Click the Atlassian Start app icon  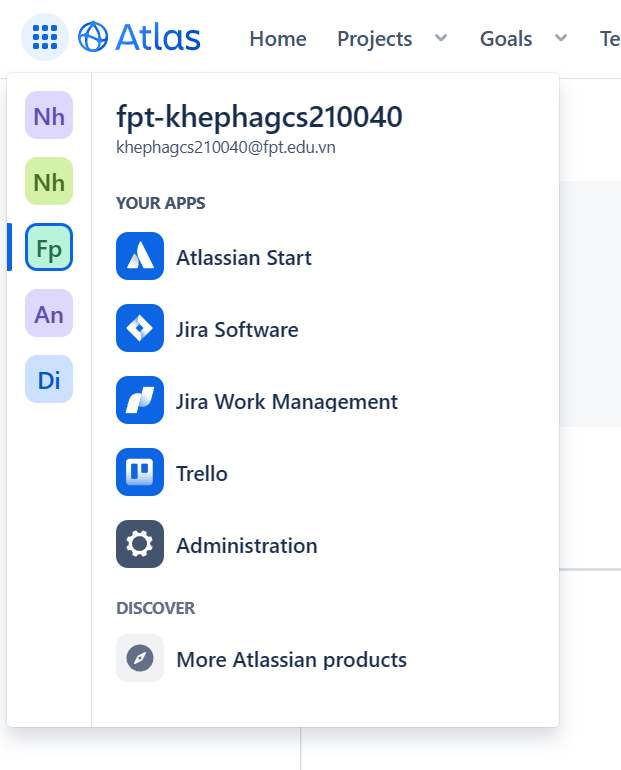click(140, 256)
